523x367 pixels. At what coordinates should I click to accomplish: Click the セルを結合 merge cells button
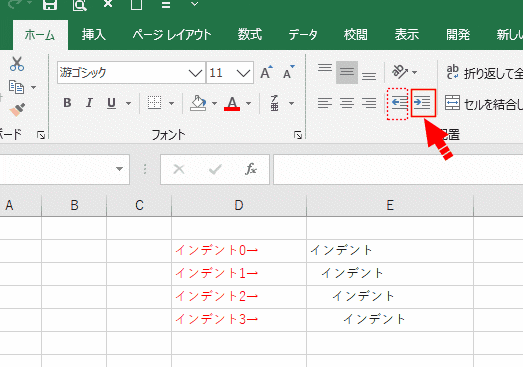(x=484, y=103)
